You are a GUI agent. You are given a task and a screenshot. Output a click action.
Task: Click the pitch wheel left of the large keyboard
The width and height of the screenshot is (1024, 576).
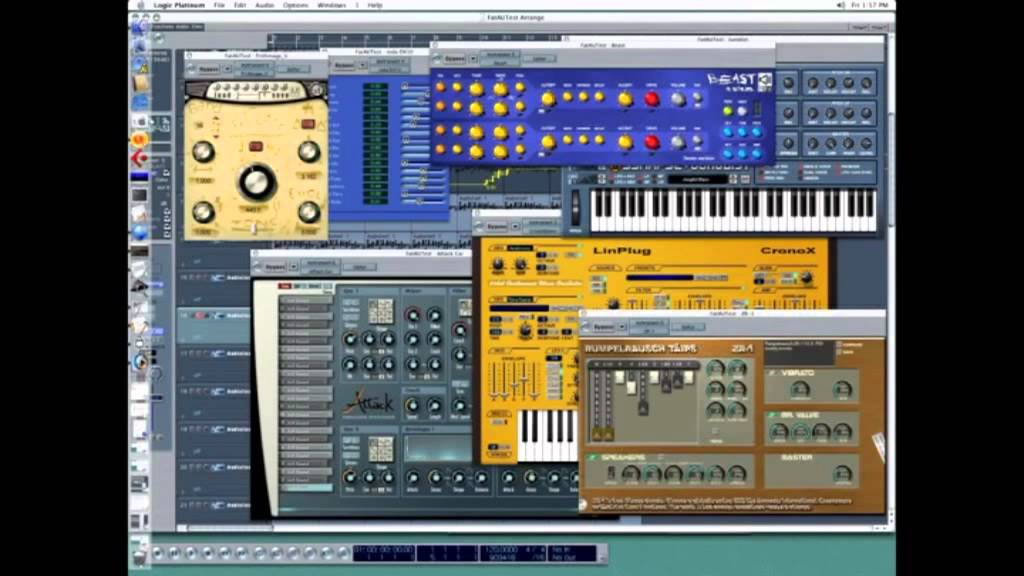coord(575,208)
